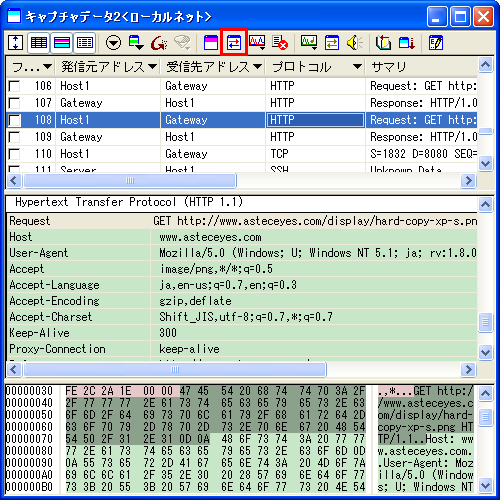This screenshot has height=500, width=500.
Task: Select the Request GET field row
Action: [x=242, y=221]
